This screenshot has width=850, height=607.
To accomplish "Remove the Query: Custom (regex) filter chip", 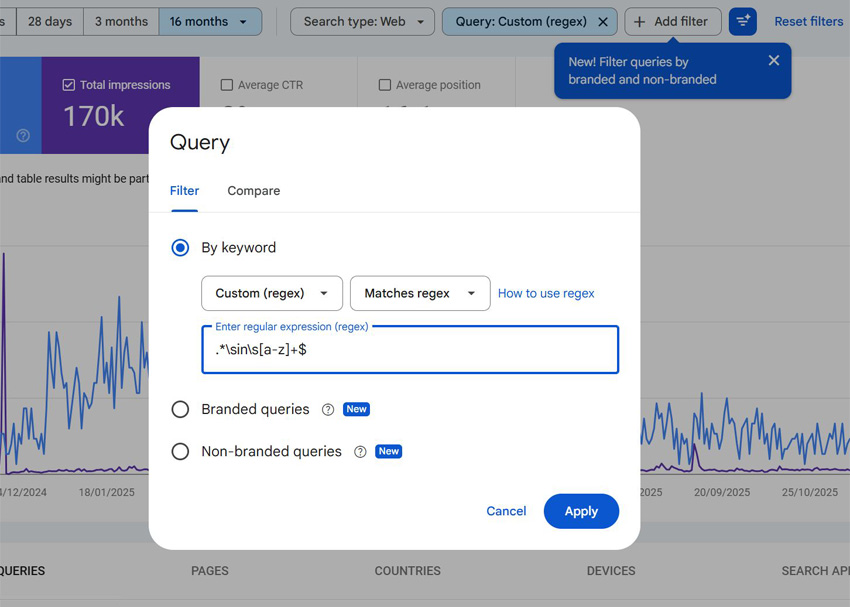I will click(x=602, y=22).
